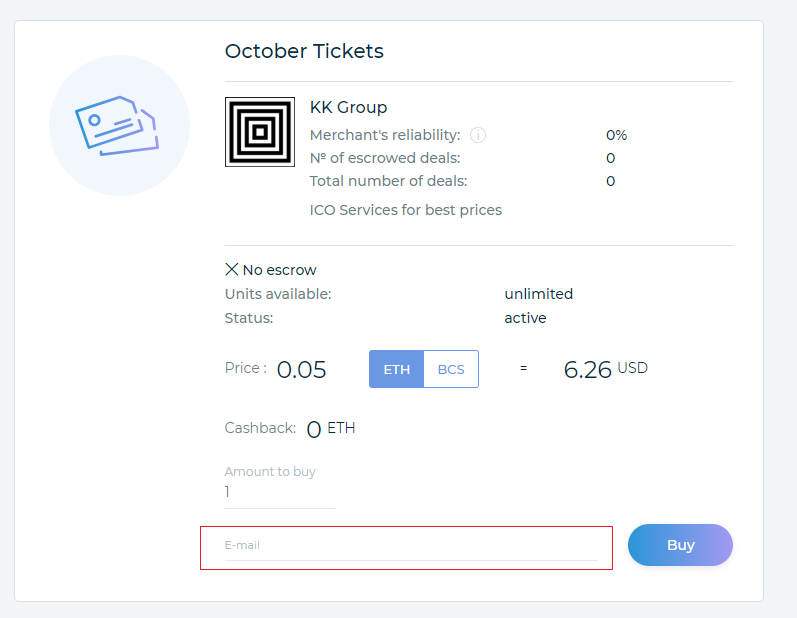Image resolution: width=797 pixels, height=618 pixels.
Task: Click the info icon beside Merchant's reliability
Action: (x=478, y=135)
